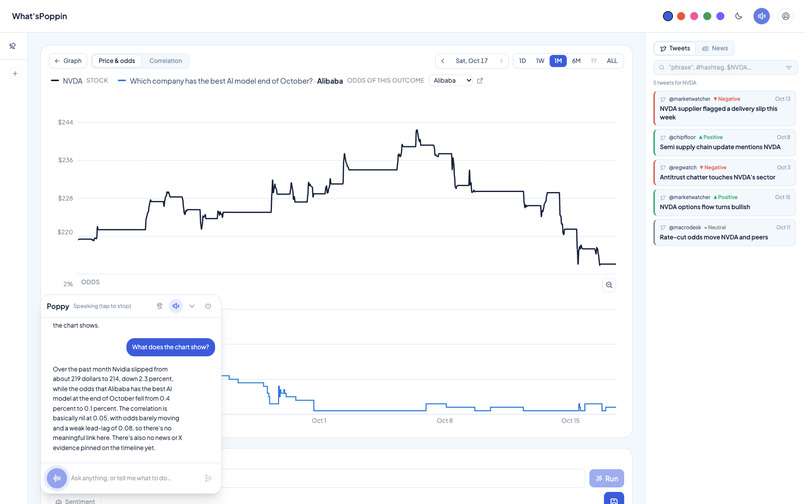
Task: Click bird icon on @chipfloor tweet
Action: 663,137
